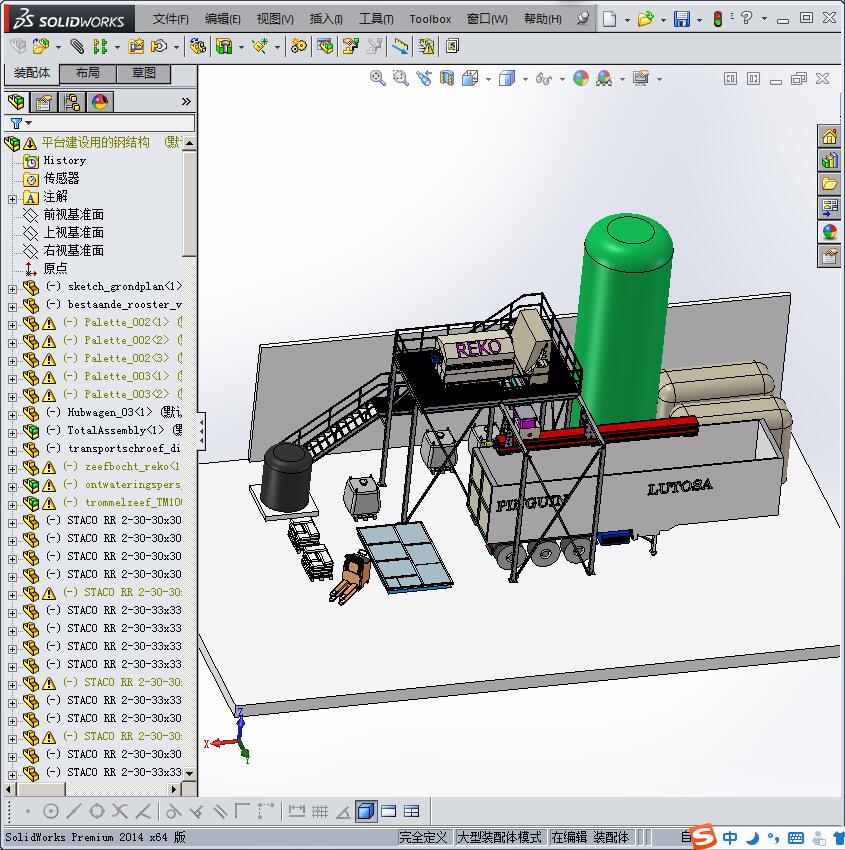Expand hidden manager tabs with double chevron

(x=186, y=102)
